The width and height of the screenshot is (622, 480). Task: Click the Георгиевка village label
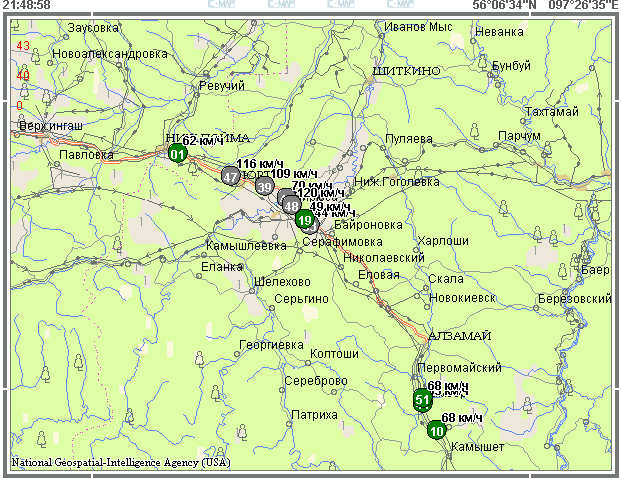coord(271,345)
